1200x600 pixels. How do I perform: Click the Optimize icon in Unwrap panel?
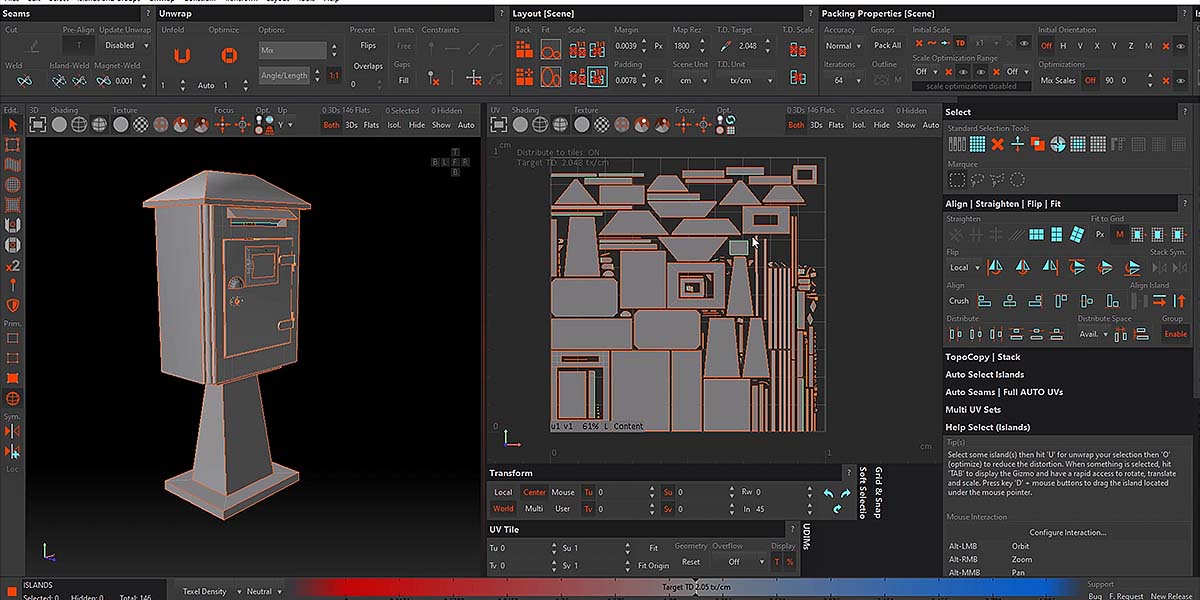point(229,55)
